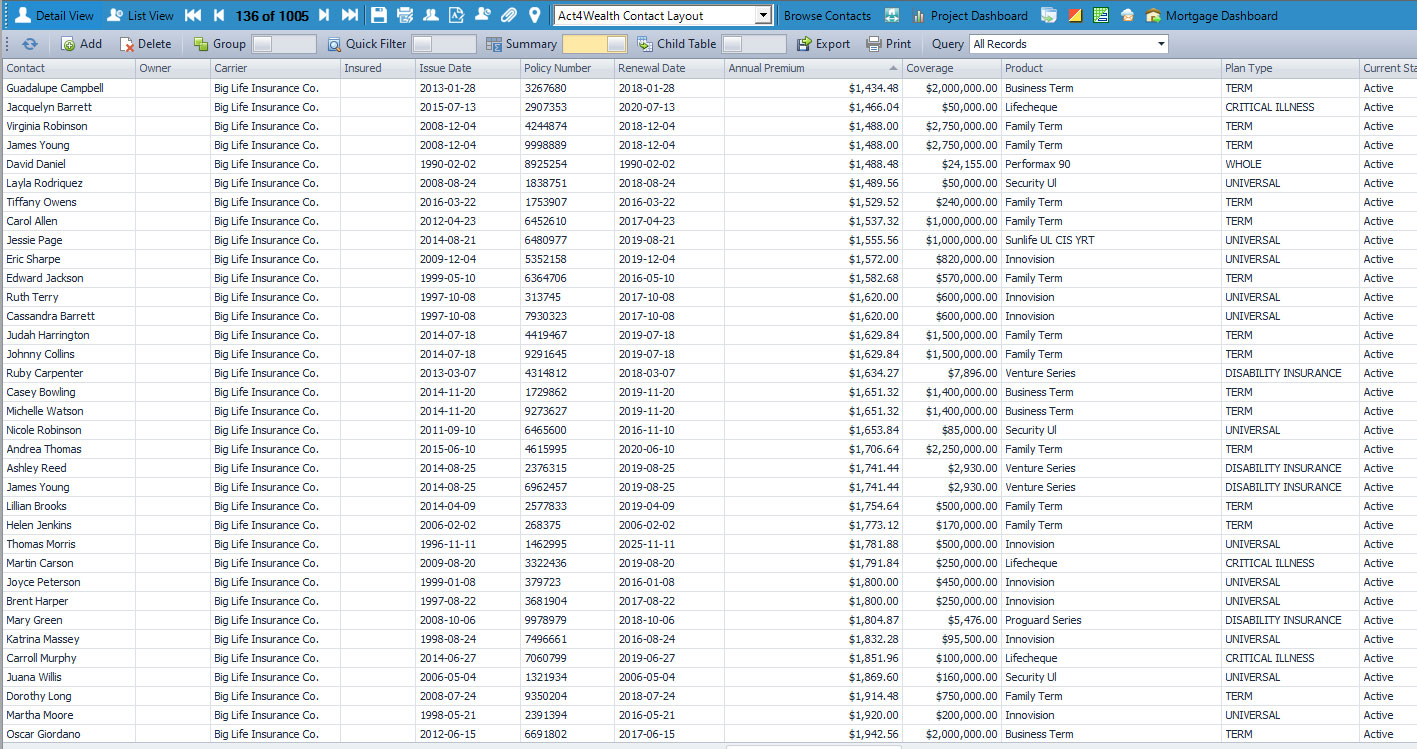Click the orange envelope mail icon
Image resolution: width=1417 pixels, height=749 pixels.
click(1127, 15)
